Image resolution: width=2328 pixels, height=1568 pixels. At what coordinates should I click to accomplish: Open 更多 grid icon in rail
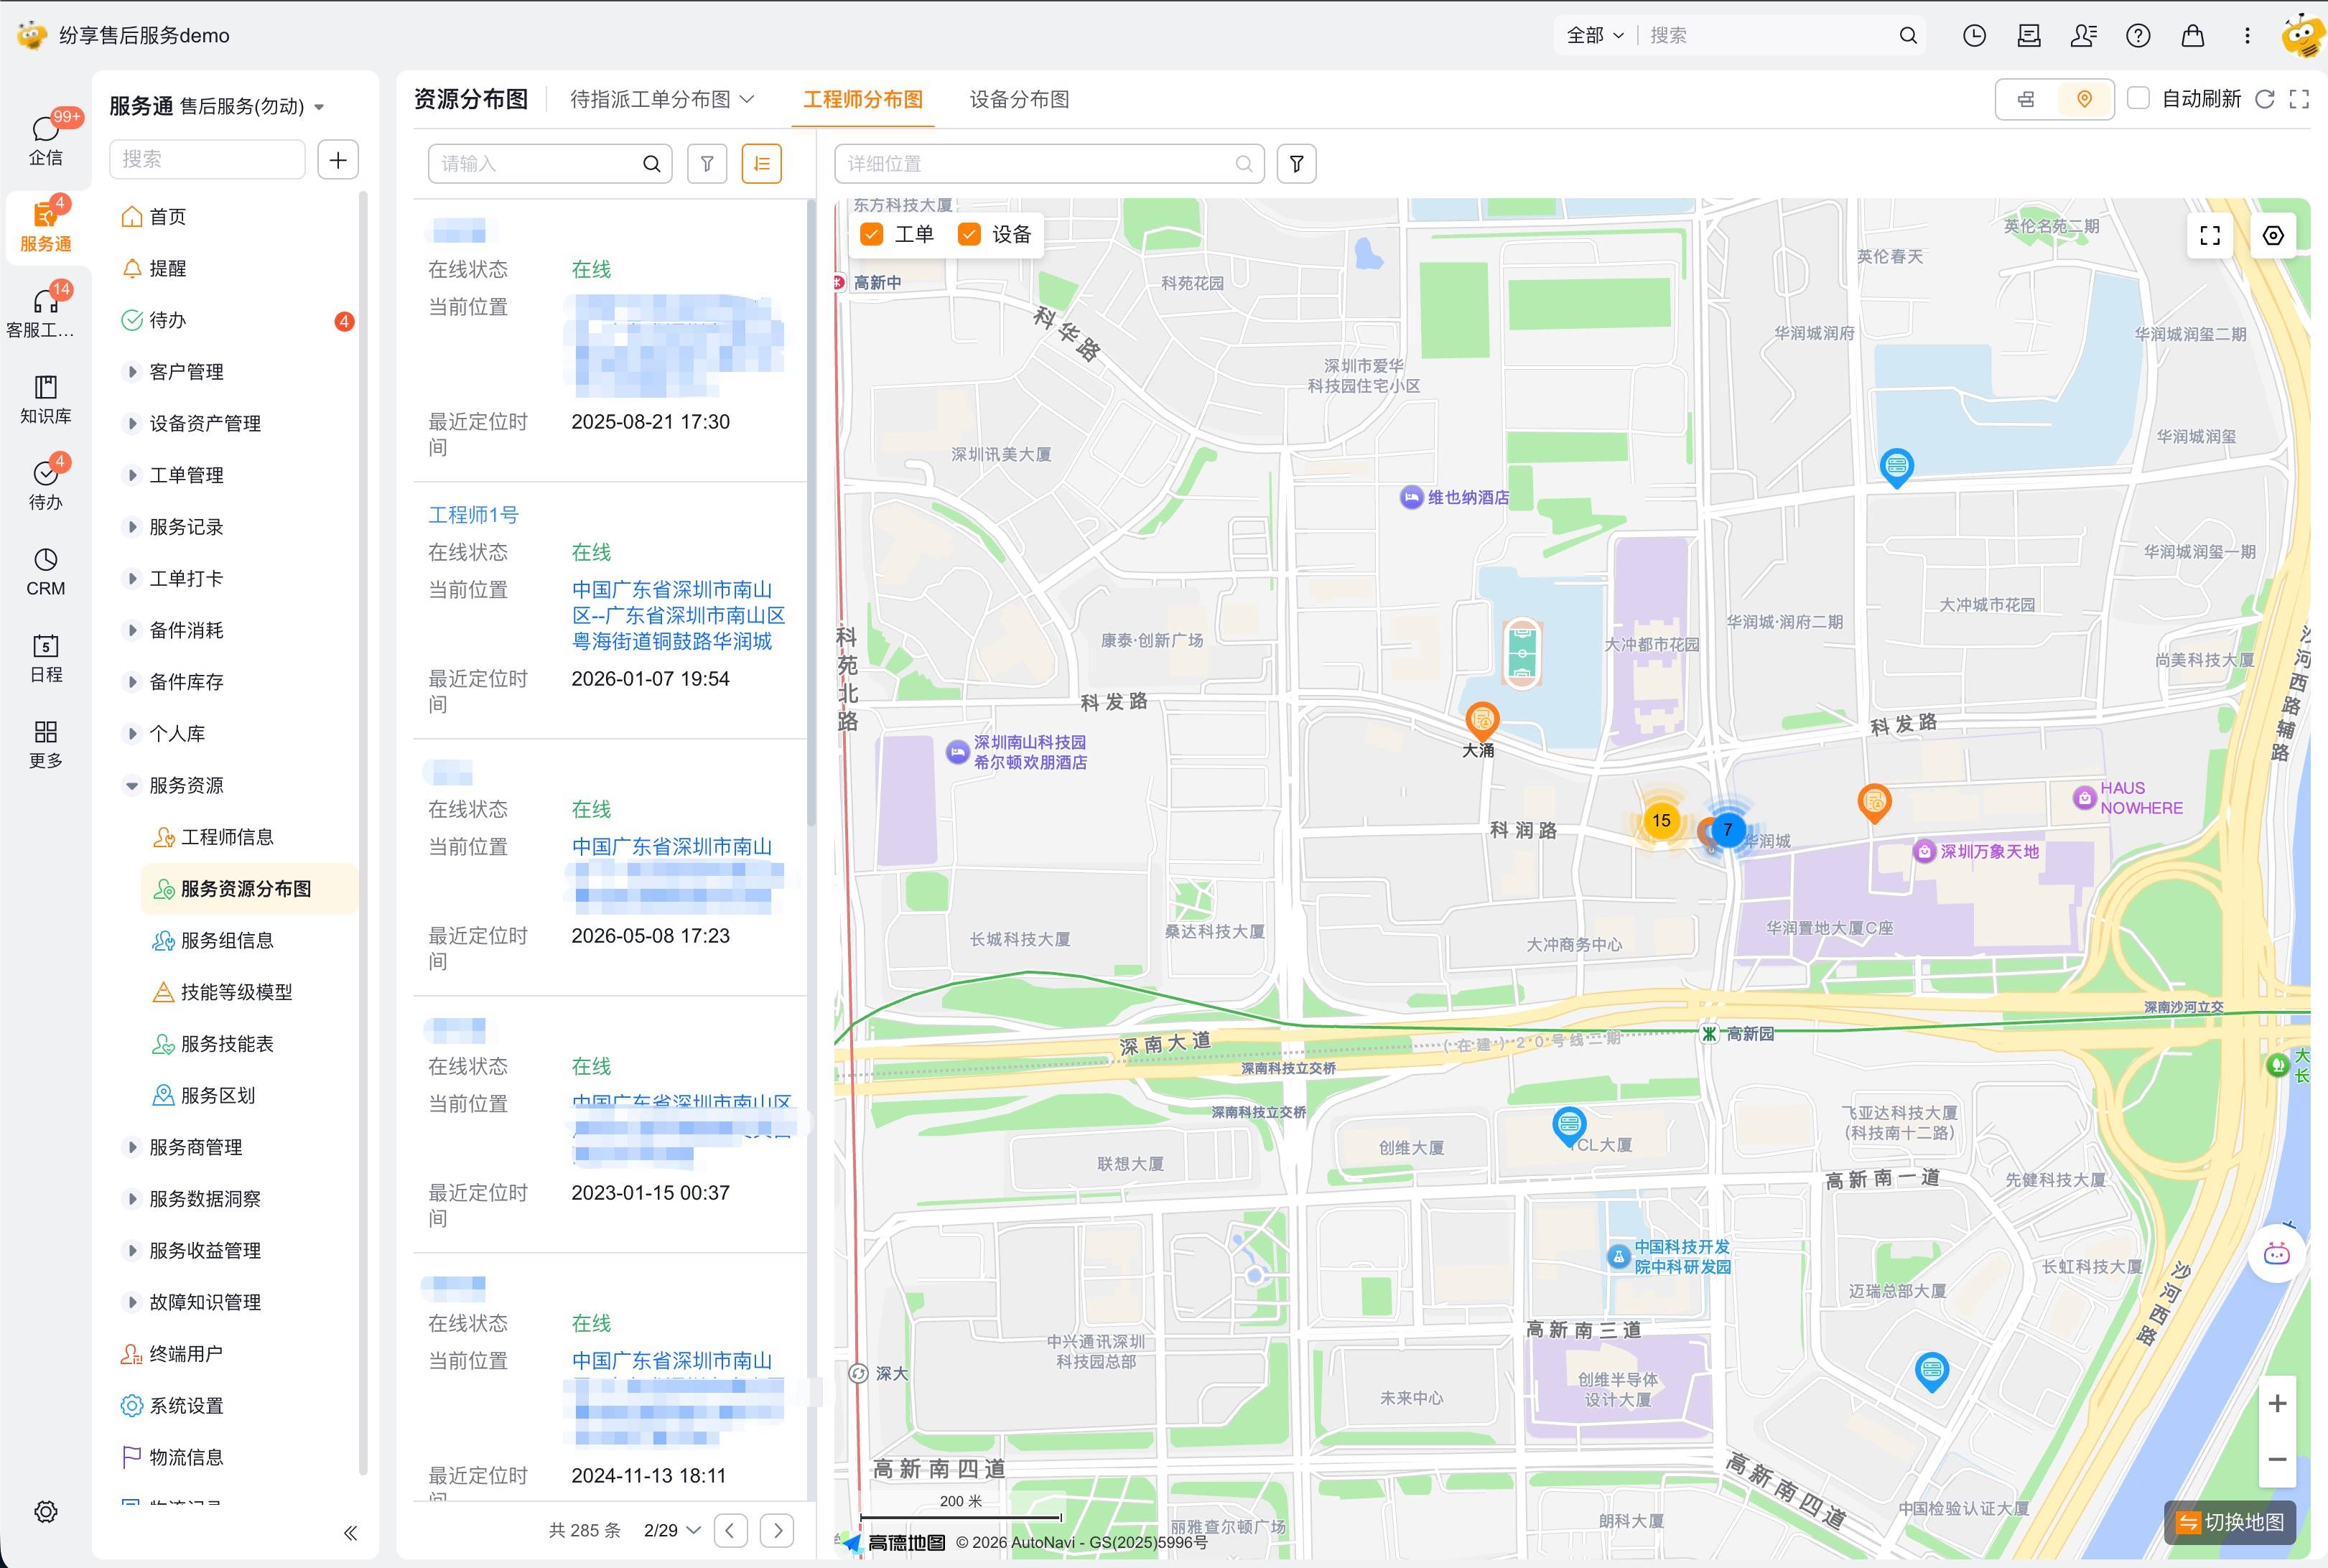(46, 744)
